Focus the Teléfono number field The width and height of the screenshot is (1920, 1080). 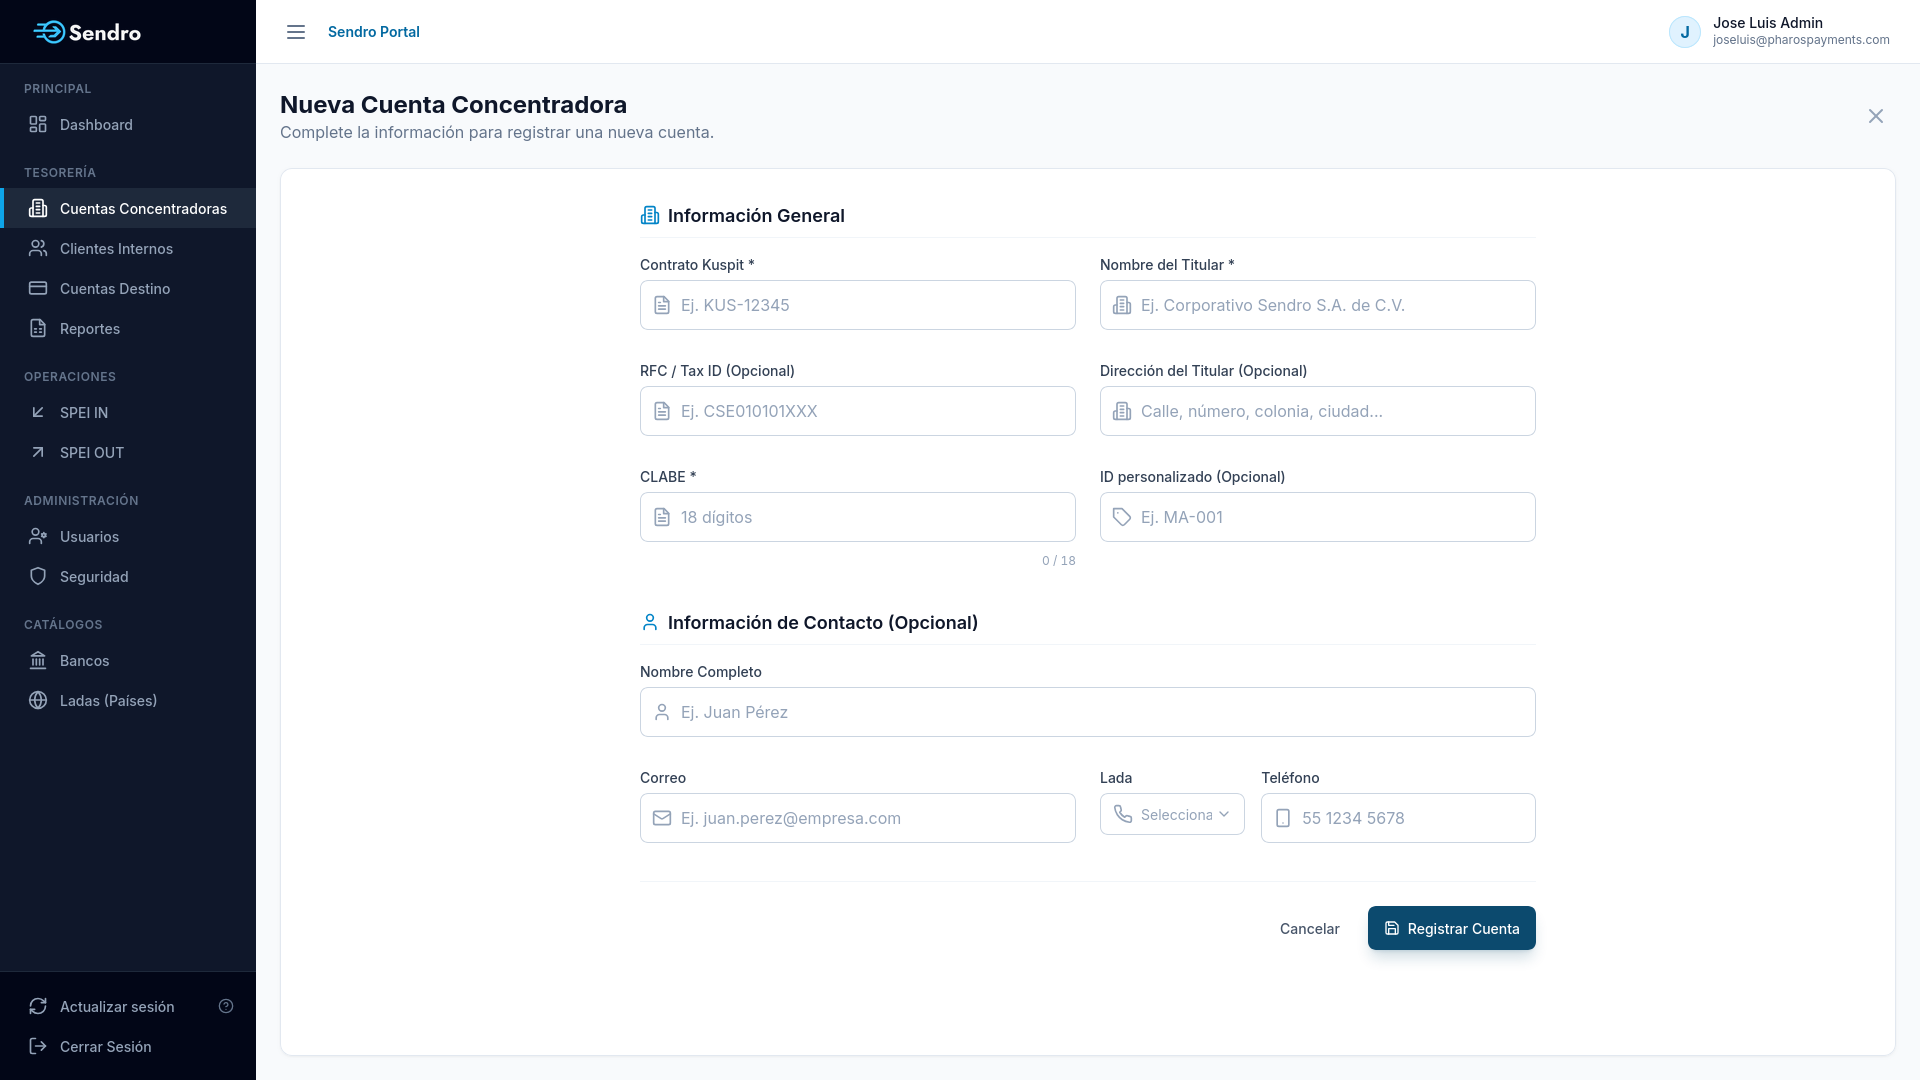(1398, 818)
